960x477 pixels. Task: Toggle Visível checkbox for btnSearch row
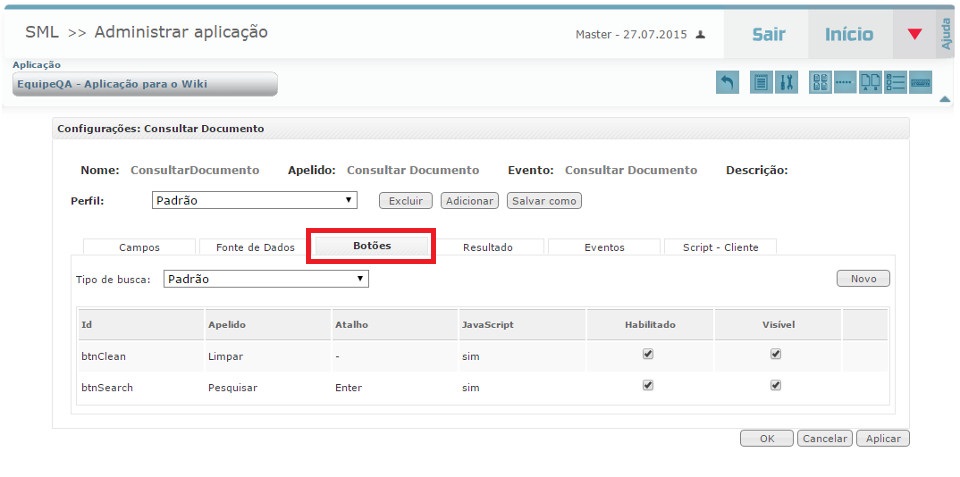pos(776,386)
